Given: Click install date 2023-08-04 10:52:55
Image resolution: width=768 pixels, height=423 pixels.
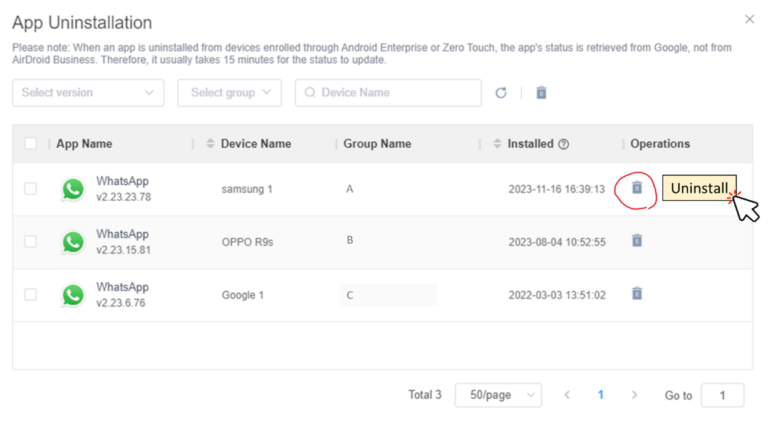Looking at the screenshot, I should [557, 242].
